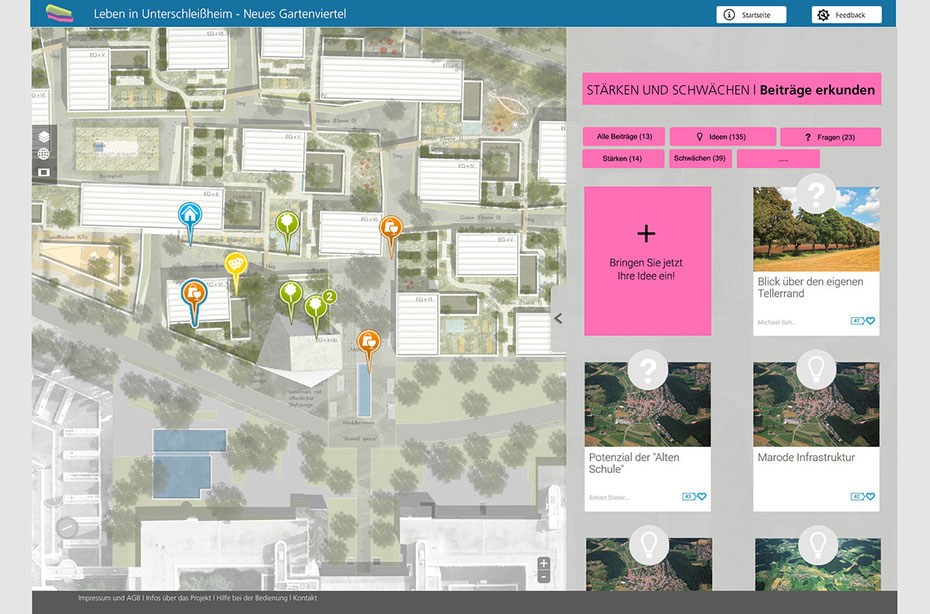Collapse the contributions side panel

point(558,319)
